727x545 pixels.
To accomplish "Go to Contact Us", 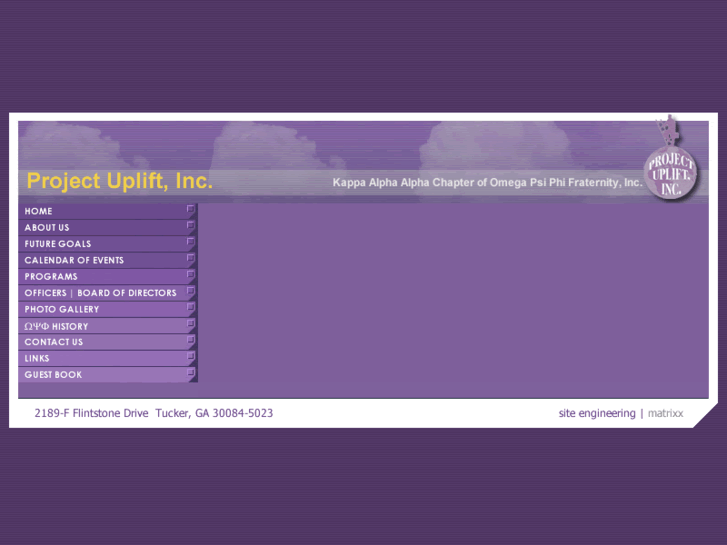I will [x=108, y=342].
